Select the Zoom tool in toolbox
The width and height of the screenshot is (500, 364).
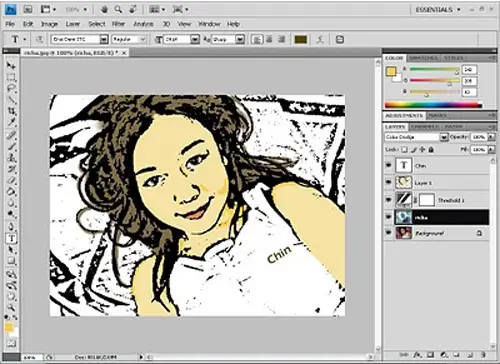pos(11,307)
